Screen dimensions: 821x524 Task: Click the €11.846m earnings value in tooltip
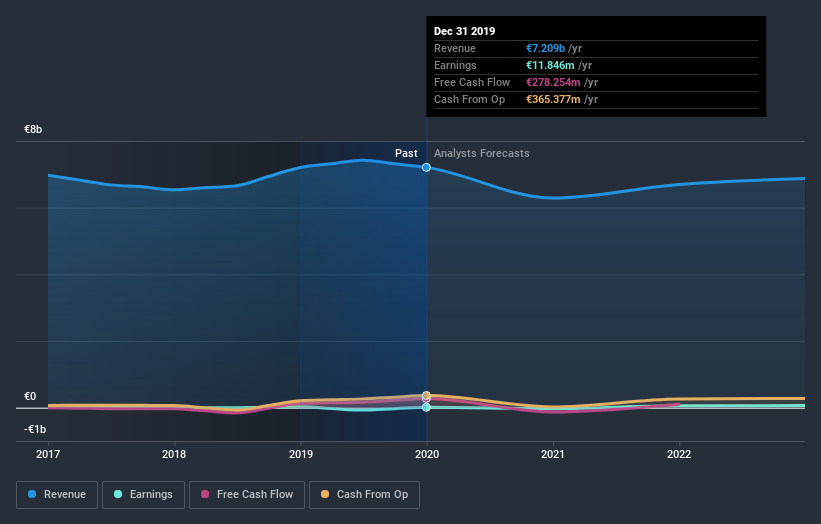(x=550, y=65)
